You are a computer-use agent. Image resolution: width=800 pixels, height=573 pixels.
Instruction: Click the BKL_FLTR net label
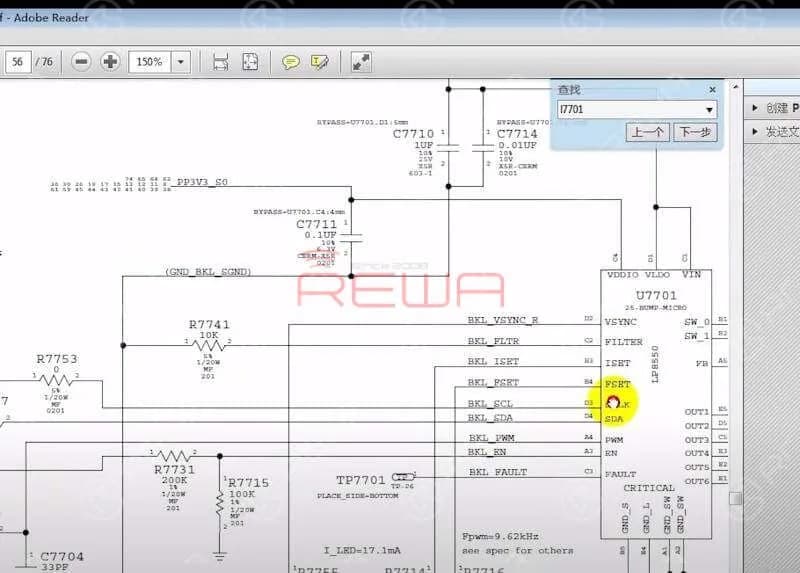[x=493, y=341]
